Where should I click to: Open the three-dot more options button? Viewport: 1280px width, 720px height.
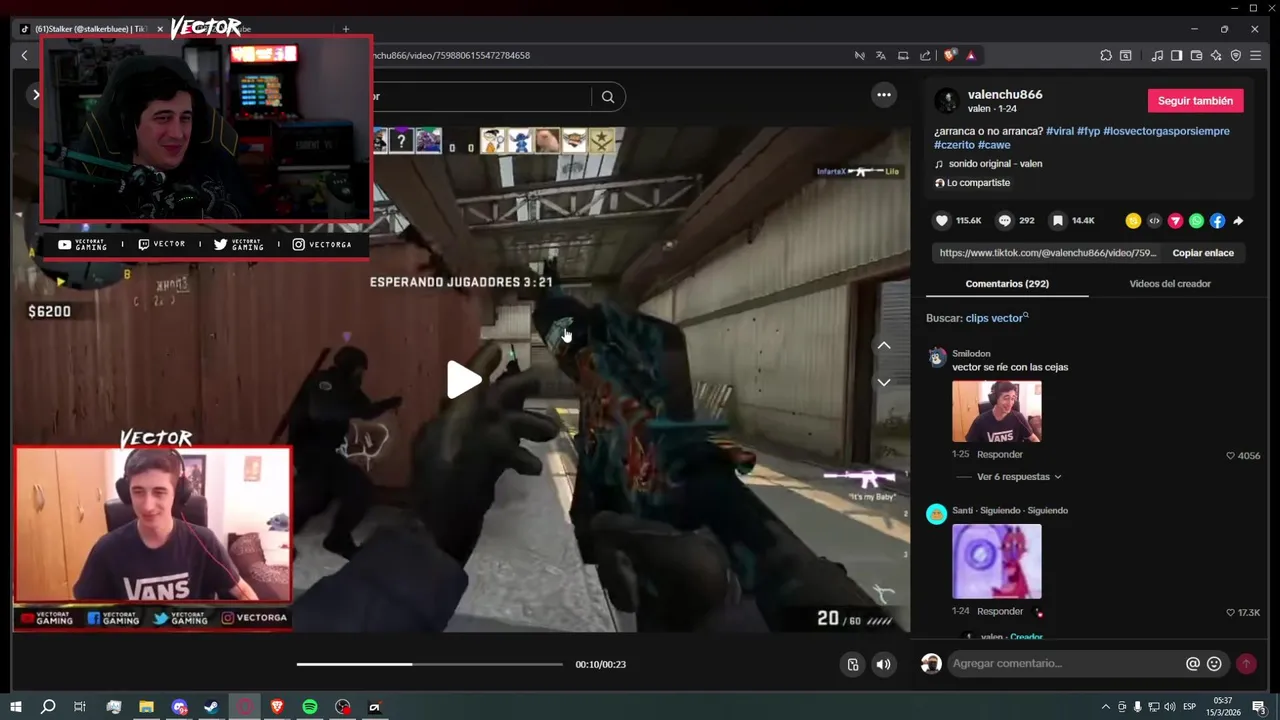(x=884, y=95)
